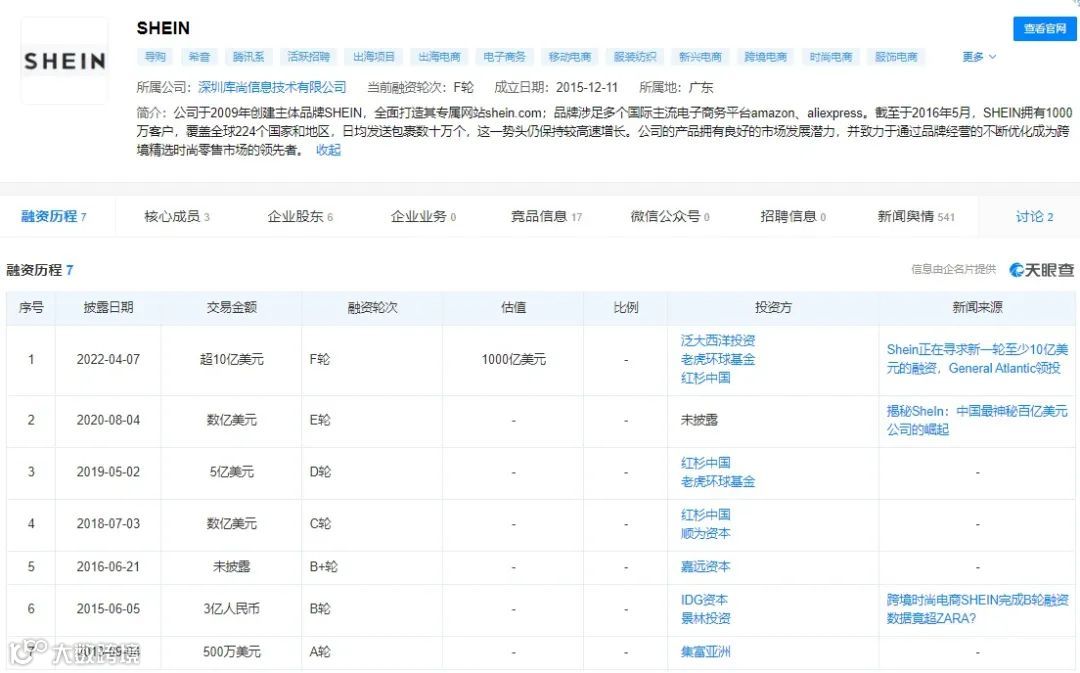The width and height of the screenshot is (1080, 673).
Task: Click the 天眼查 logo
Action: coord(1041,270)
